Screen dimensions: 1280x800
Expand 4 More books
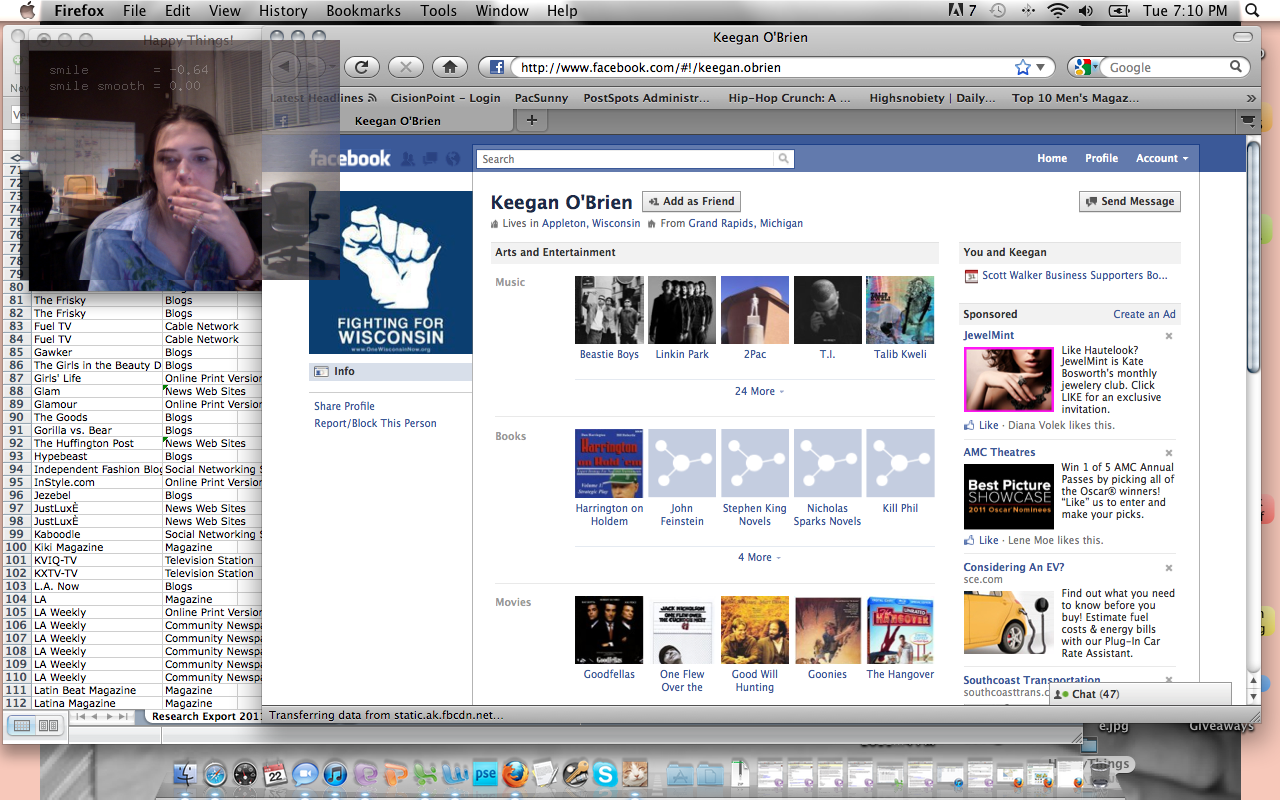click(x=759, y=557)
